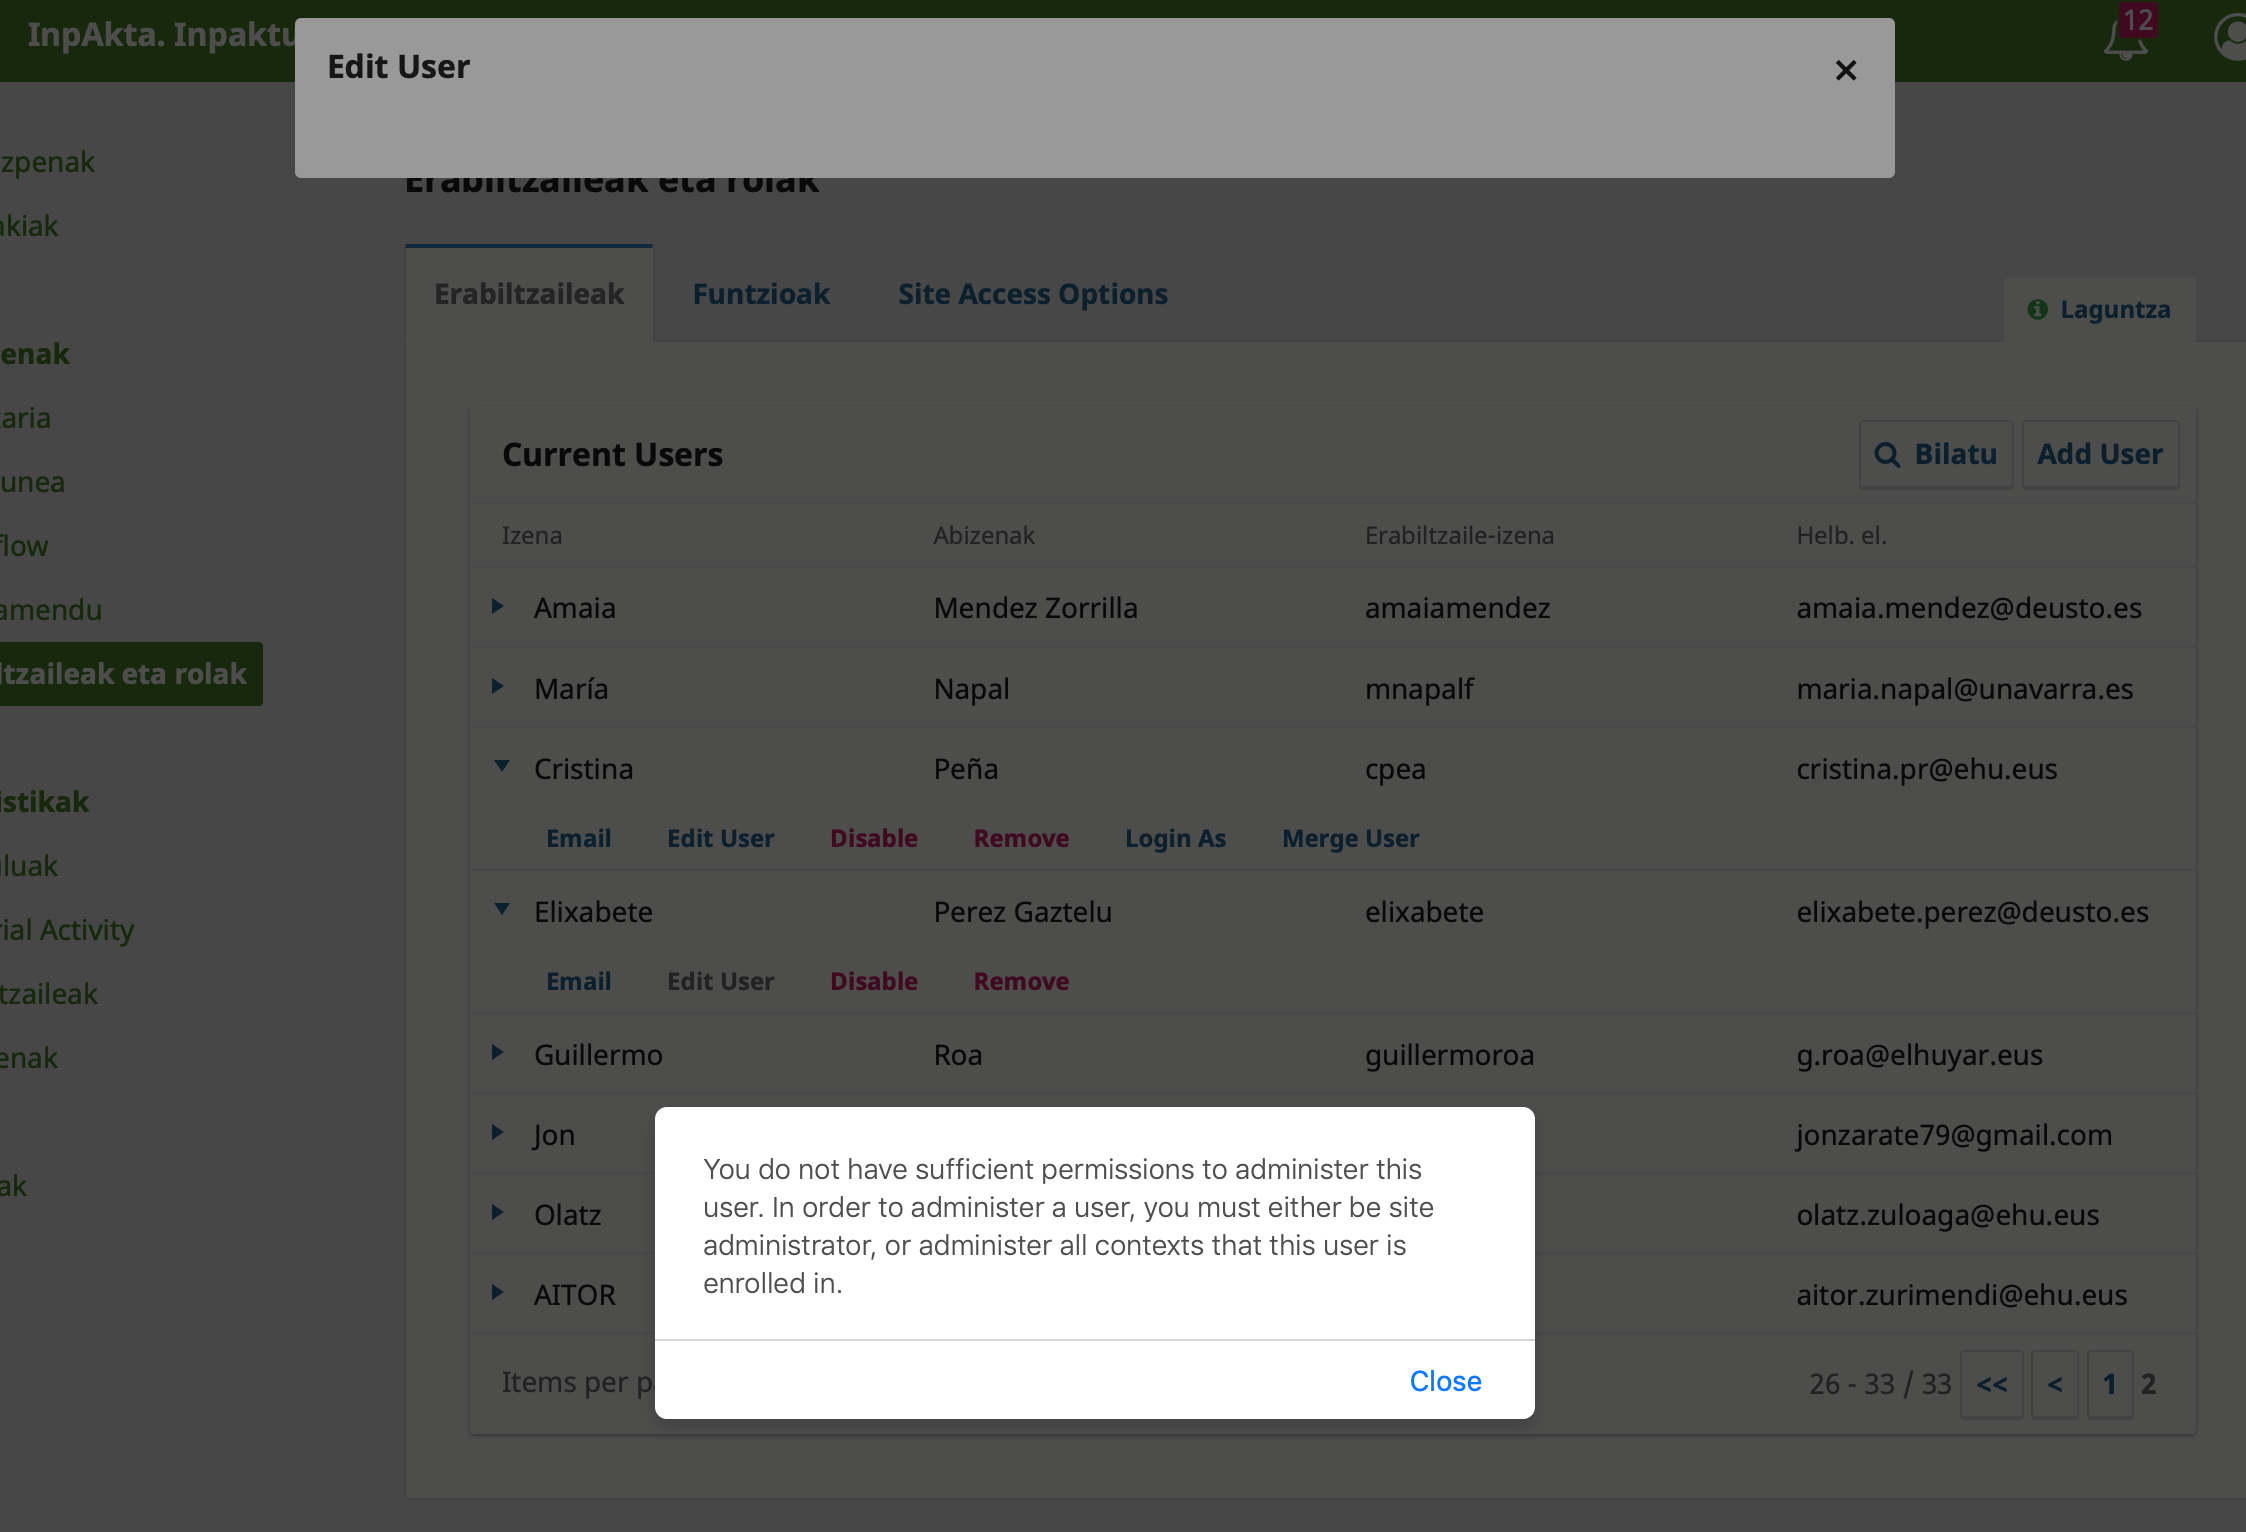
Task: Collapse the Cristina user row
Action: pyautogui.click(x=502, y=767)
